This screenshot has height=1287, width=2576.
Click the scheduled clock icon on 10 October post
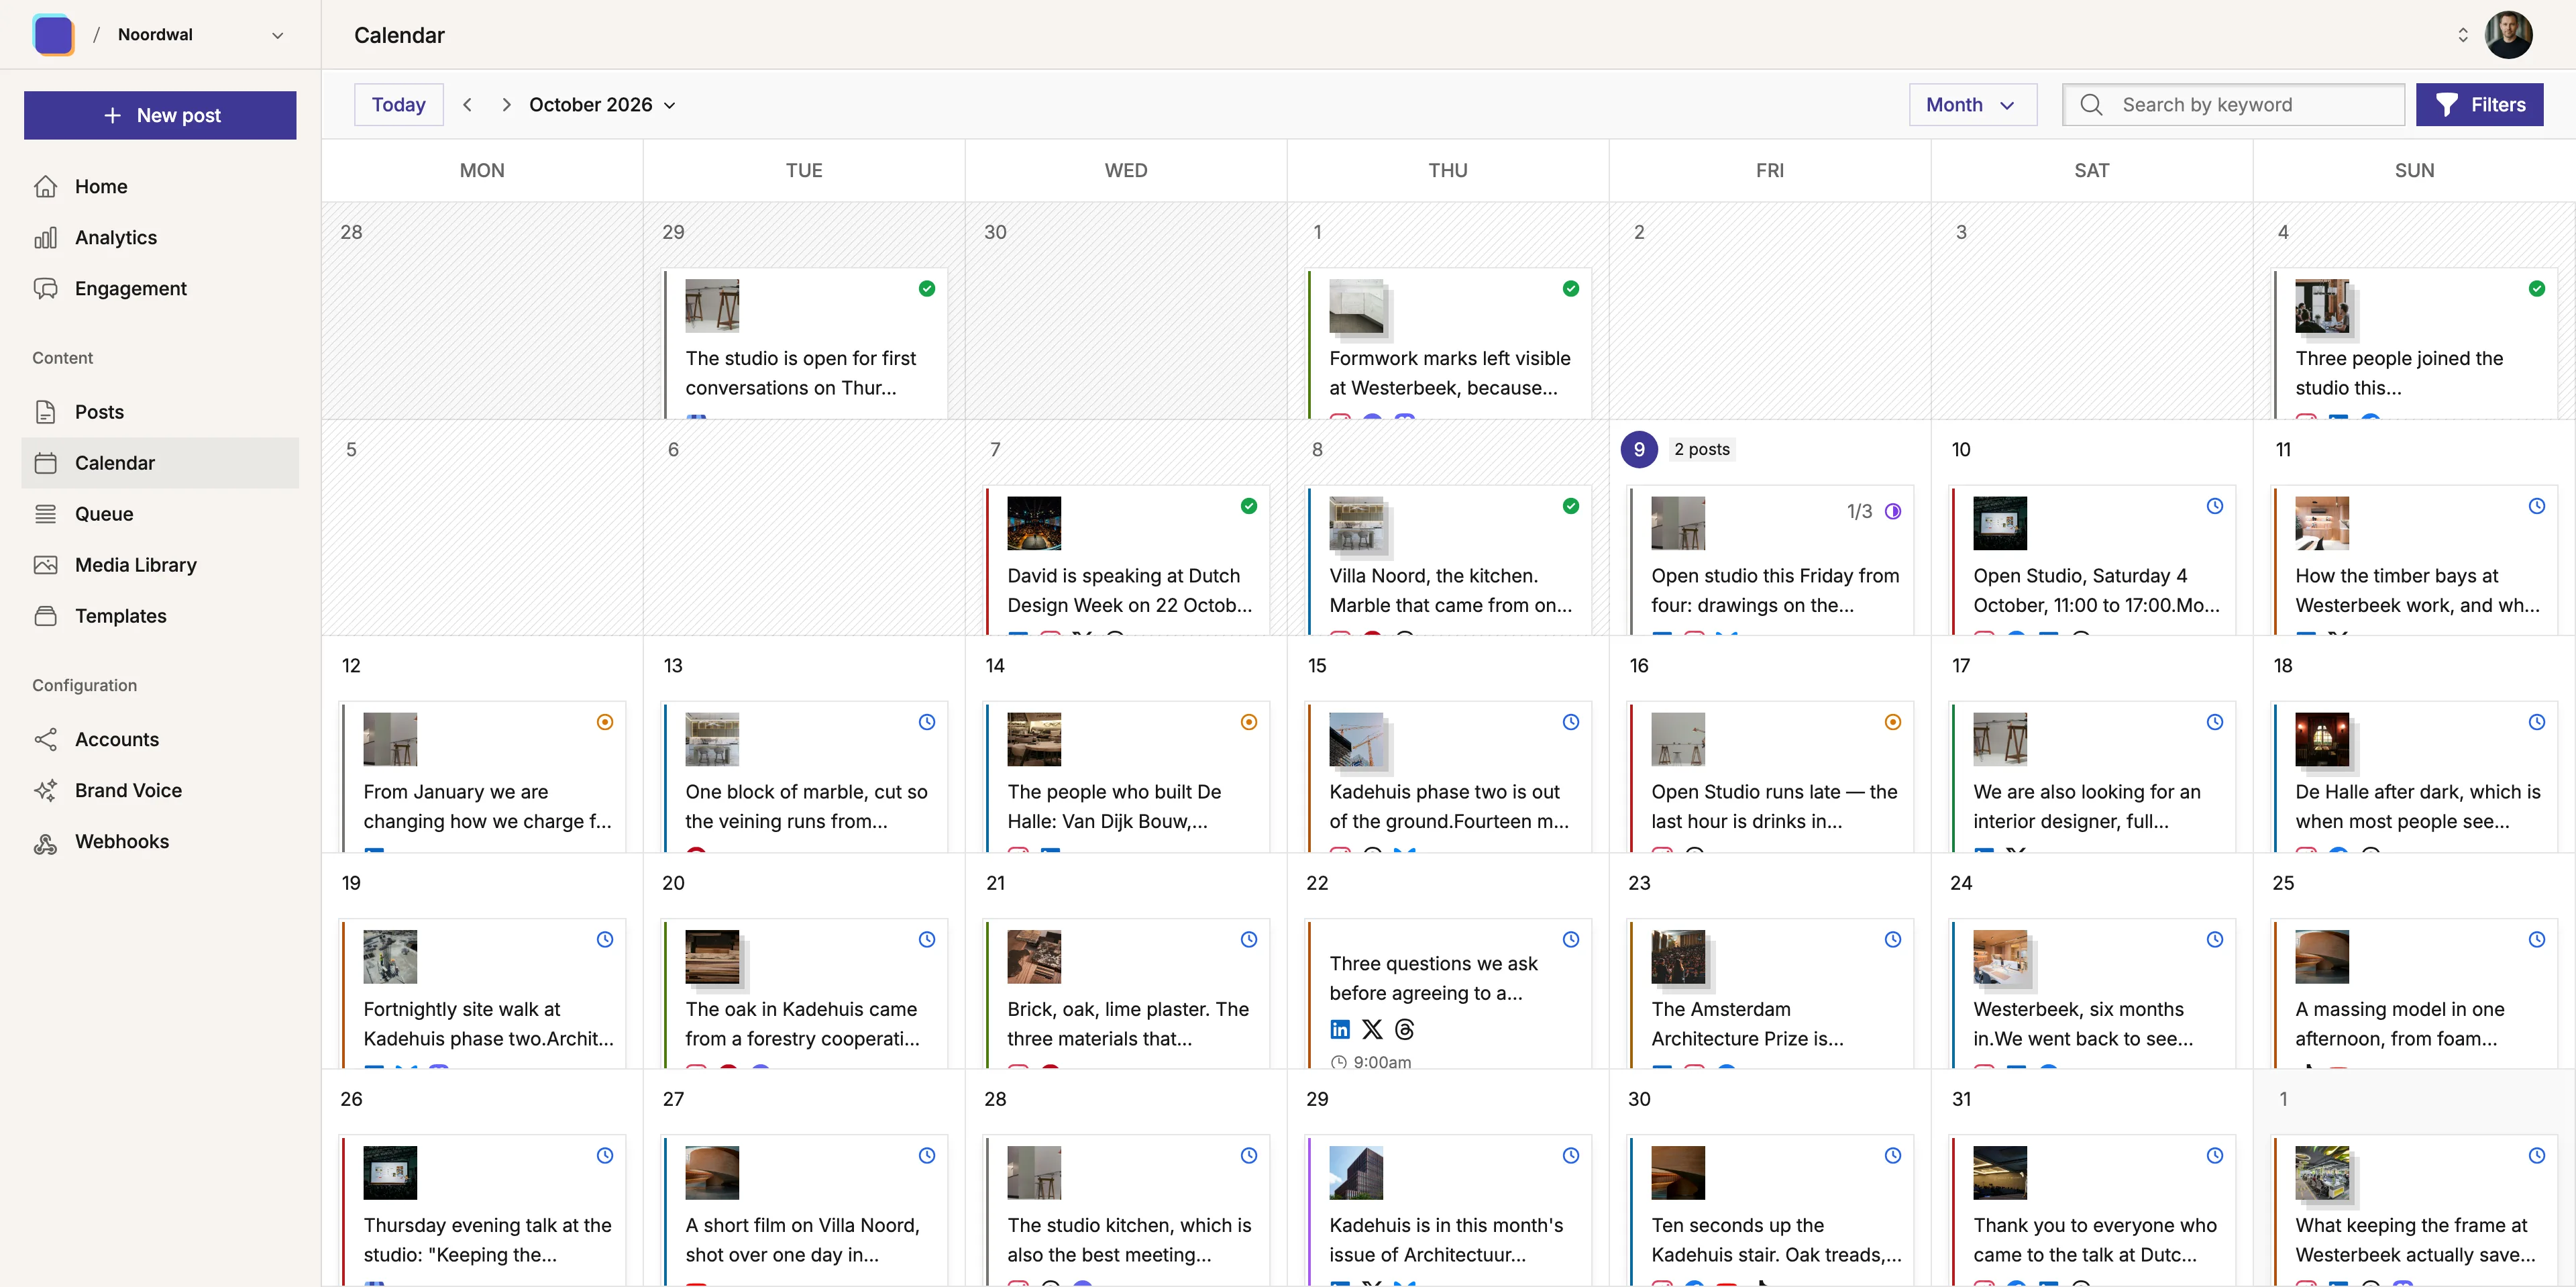(2215, 506)
